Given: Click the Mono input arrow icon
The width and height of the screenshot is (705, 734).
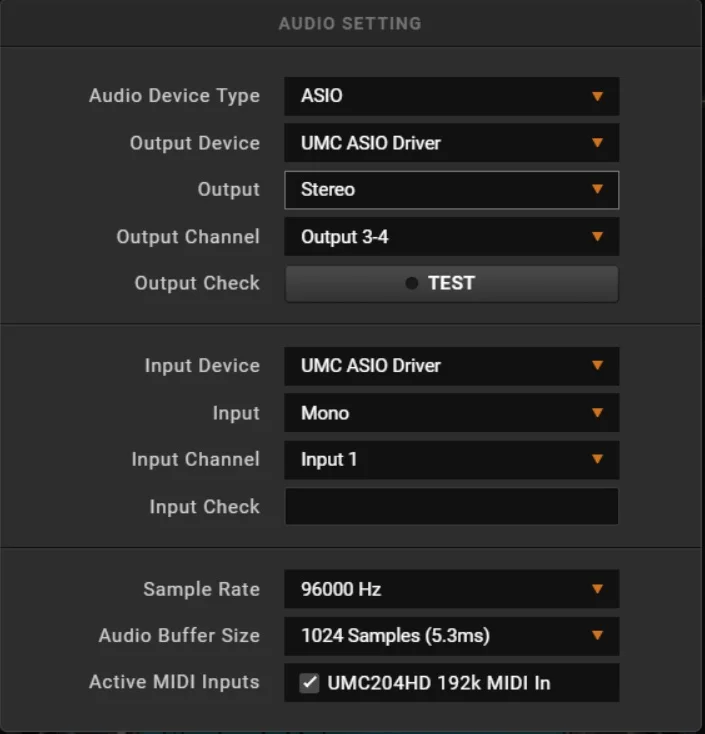Looking at the screenshot, I should point(597,413).
